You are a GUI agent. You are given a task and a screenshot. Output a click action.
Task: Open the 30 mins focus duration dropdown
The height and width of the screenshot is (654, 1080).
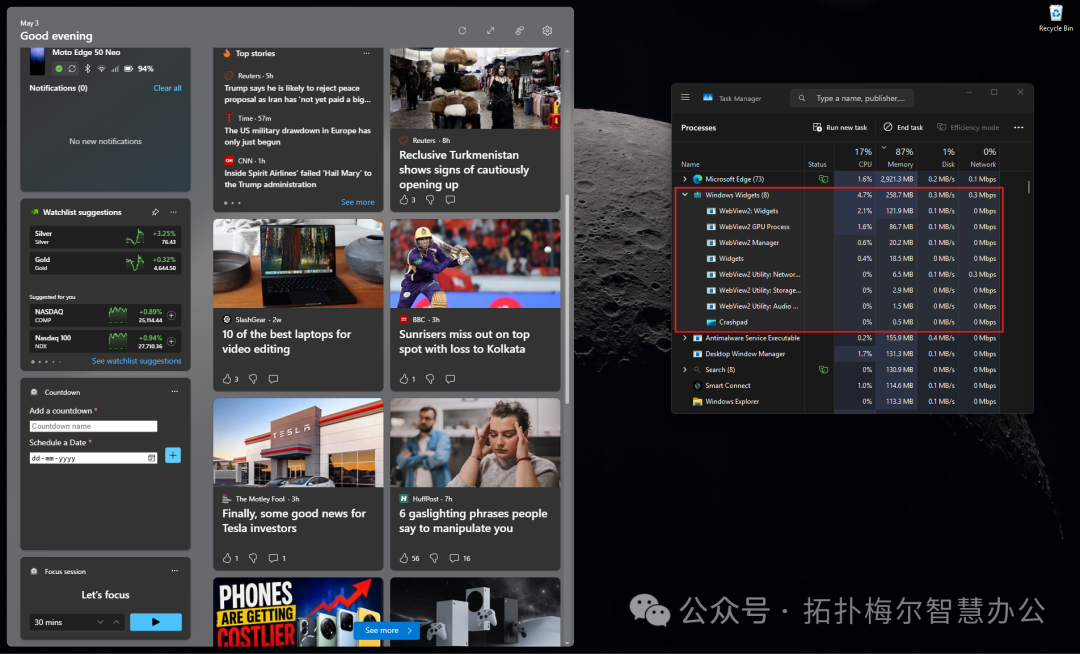pos(101,622)
